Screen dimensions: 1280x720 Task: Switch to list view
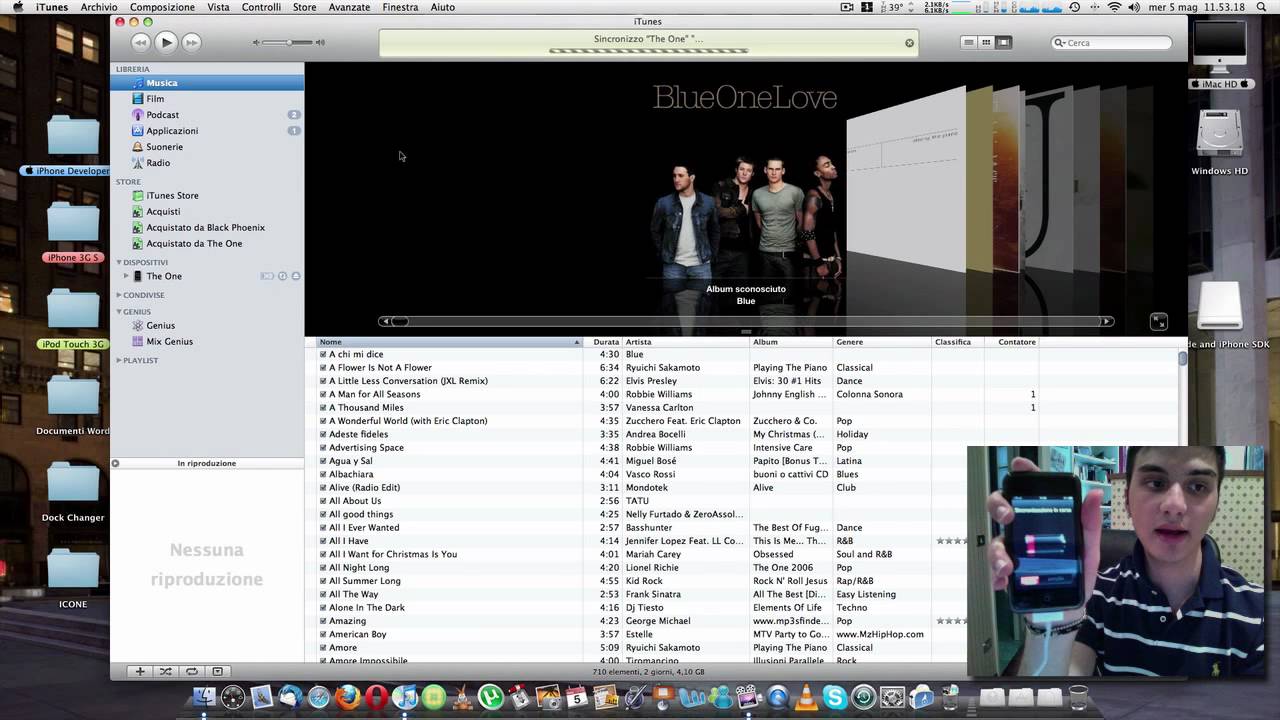point(968,42)
